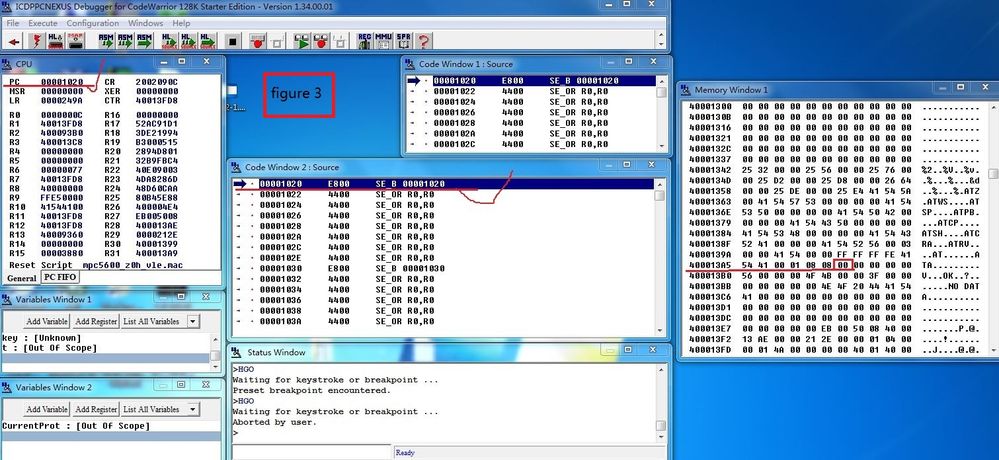Image resolution: width=999 pixels, height=460 pixels.
Task: Select the LR register value 0000249A
Action: [62, 101]
